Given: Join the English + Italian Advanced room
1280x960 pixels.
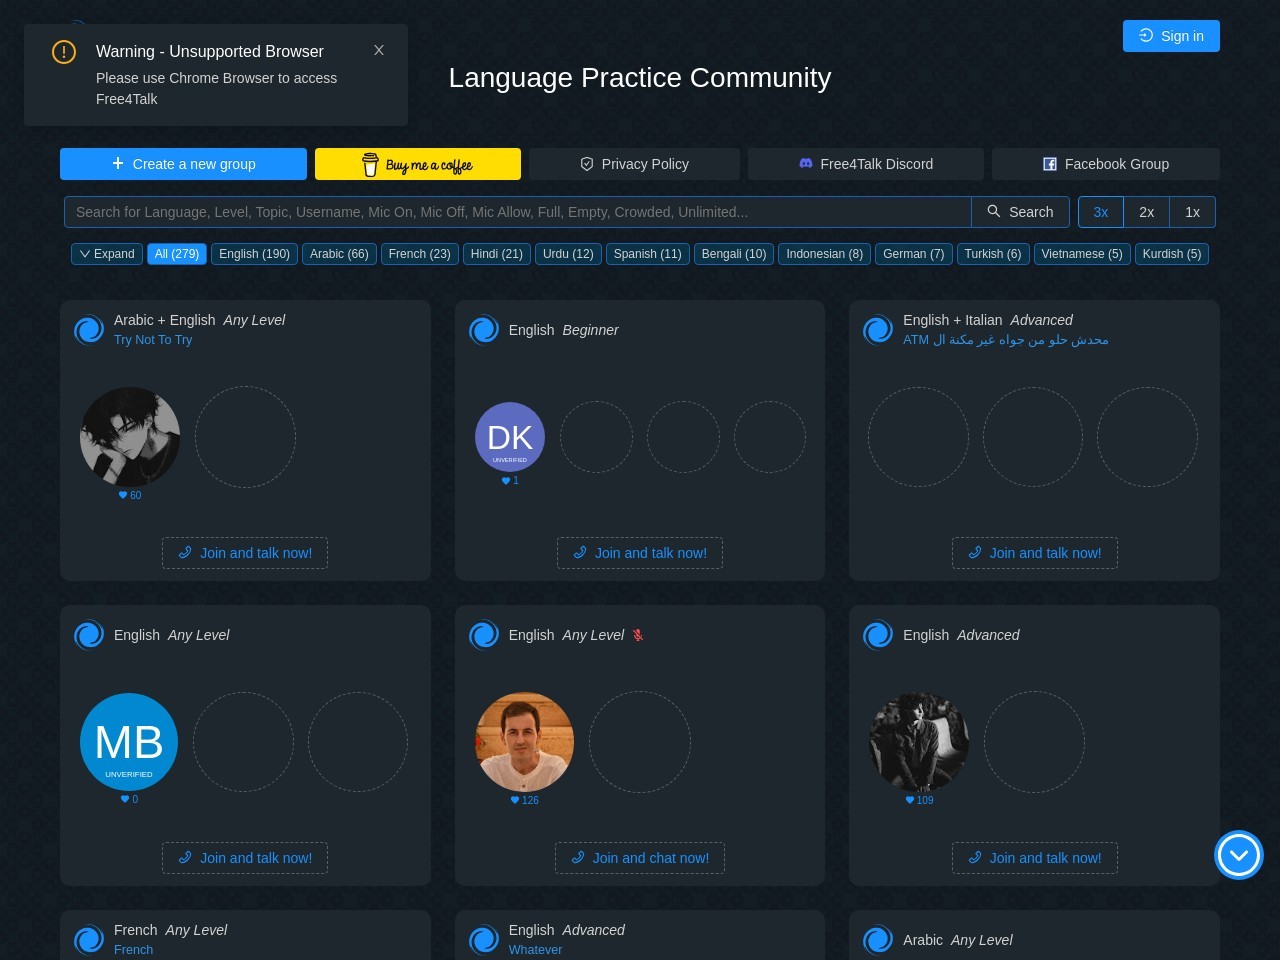Looking at the screenshot, I should pos(1035,553).
